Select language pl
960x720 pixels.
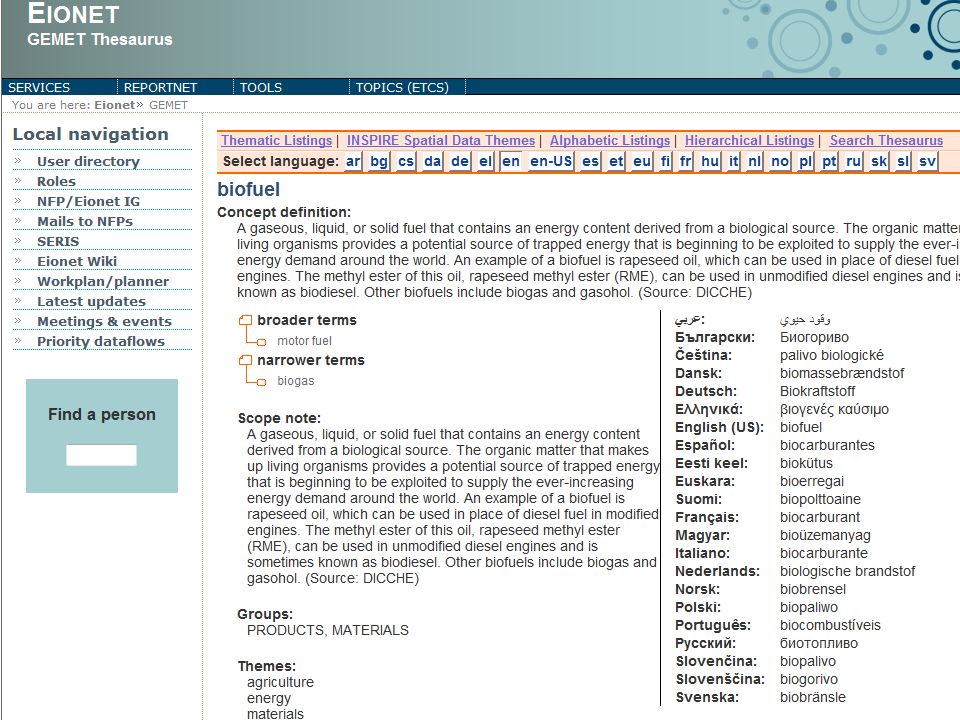(x=806, y=162)
